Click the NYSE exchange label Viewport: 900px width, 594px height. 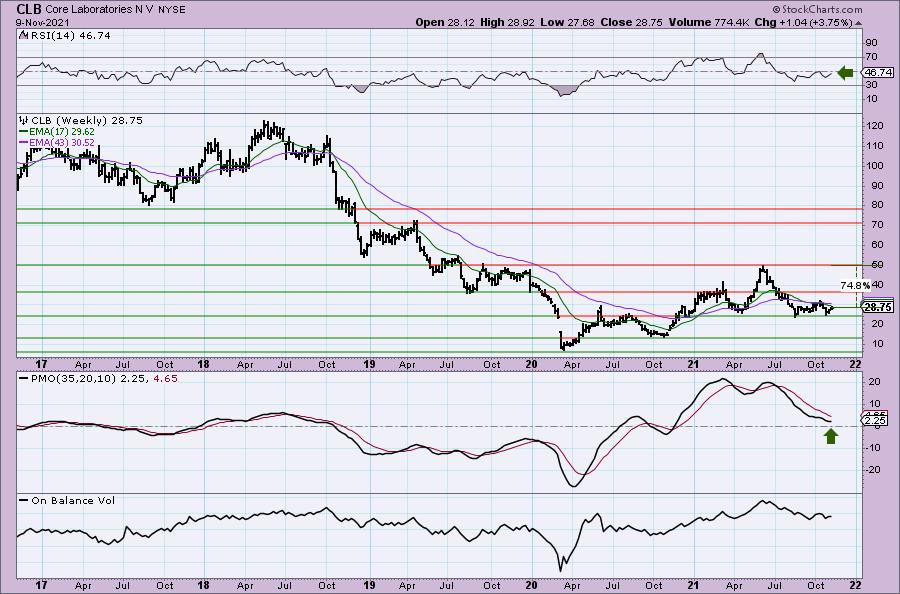coord(170,10)
